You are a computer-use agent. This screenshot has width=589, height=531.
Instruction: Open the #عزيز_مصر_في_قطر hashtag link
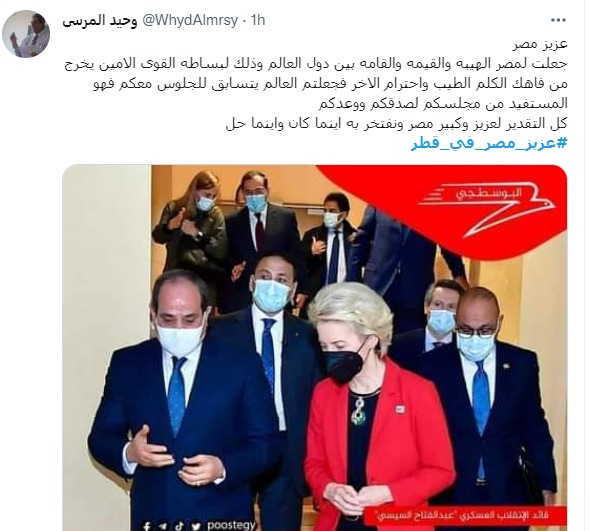489,144
